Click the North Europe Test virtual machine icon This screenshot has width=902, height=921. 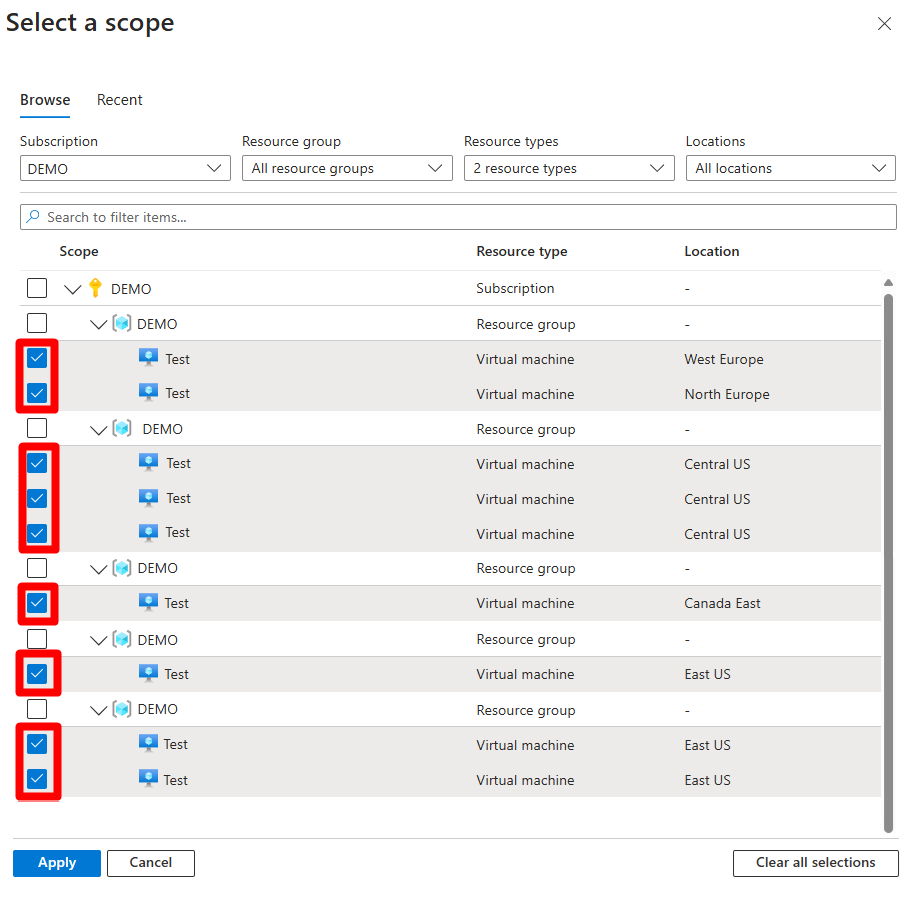[149, 392]
